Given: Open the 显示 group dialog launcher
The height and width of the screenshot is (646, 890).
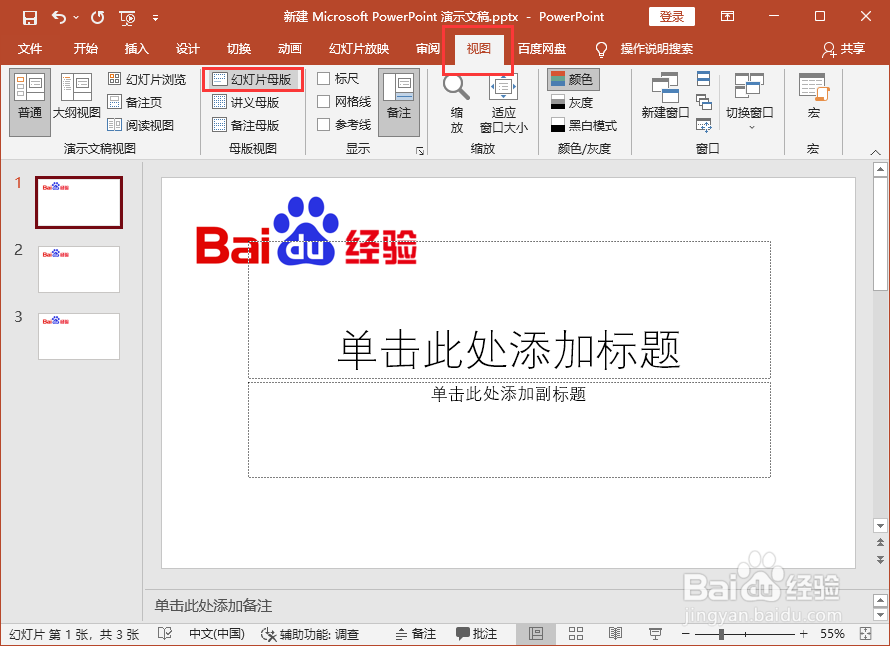Looking at the screenshot, I should coord(419,150).
